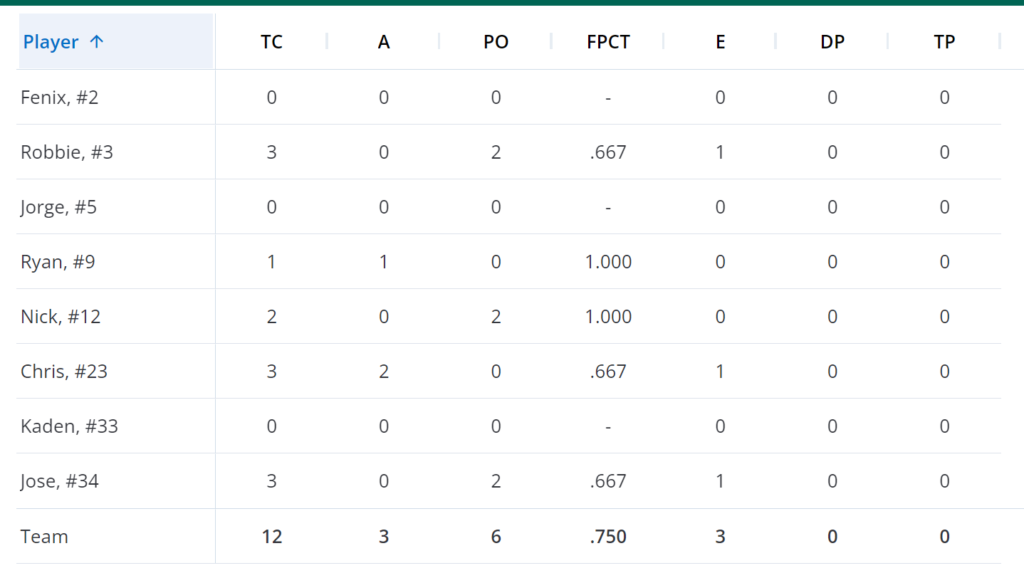This screenshot has height=573, width=1024.
Task: Select the Robbie, #3 player row
Action: pos(509,152)
